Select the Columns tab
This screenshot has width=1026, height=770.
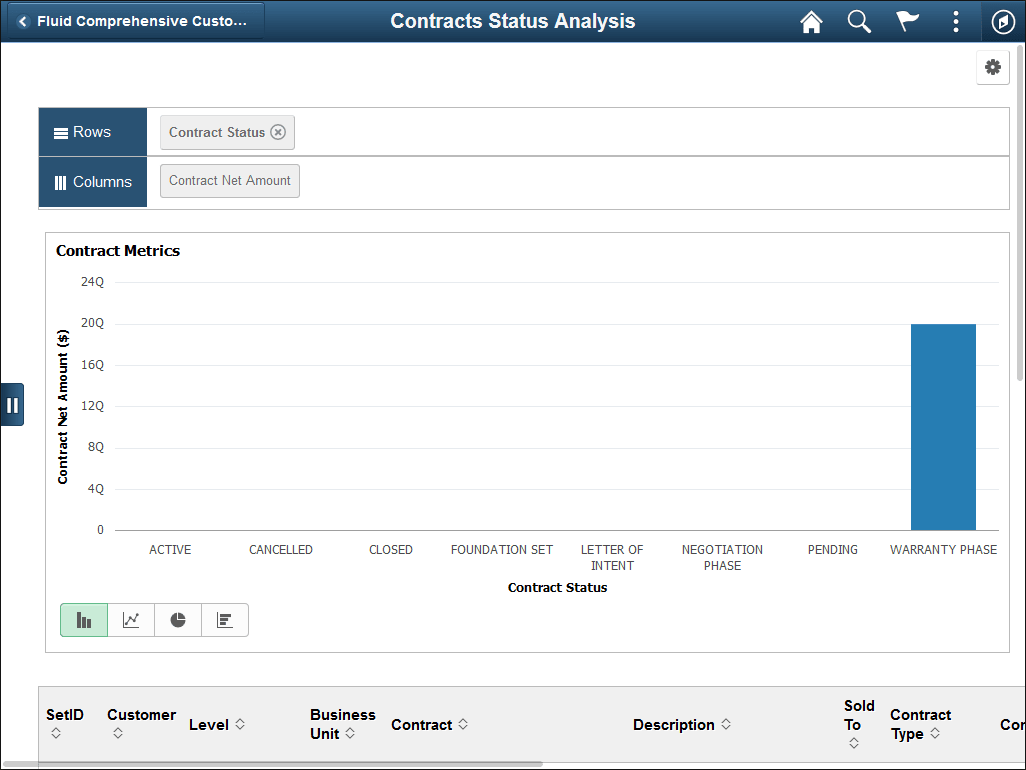coord(92,181)
